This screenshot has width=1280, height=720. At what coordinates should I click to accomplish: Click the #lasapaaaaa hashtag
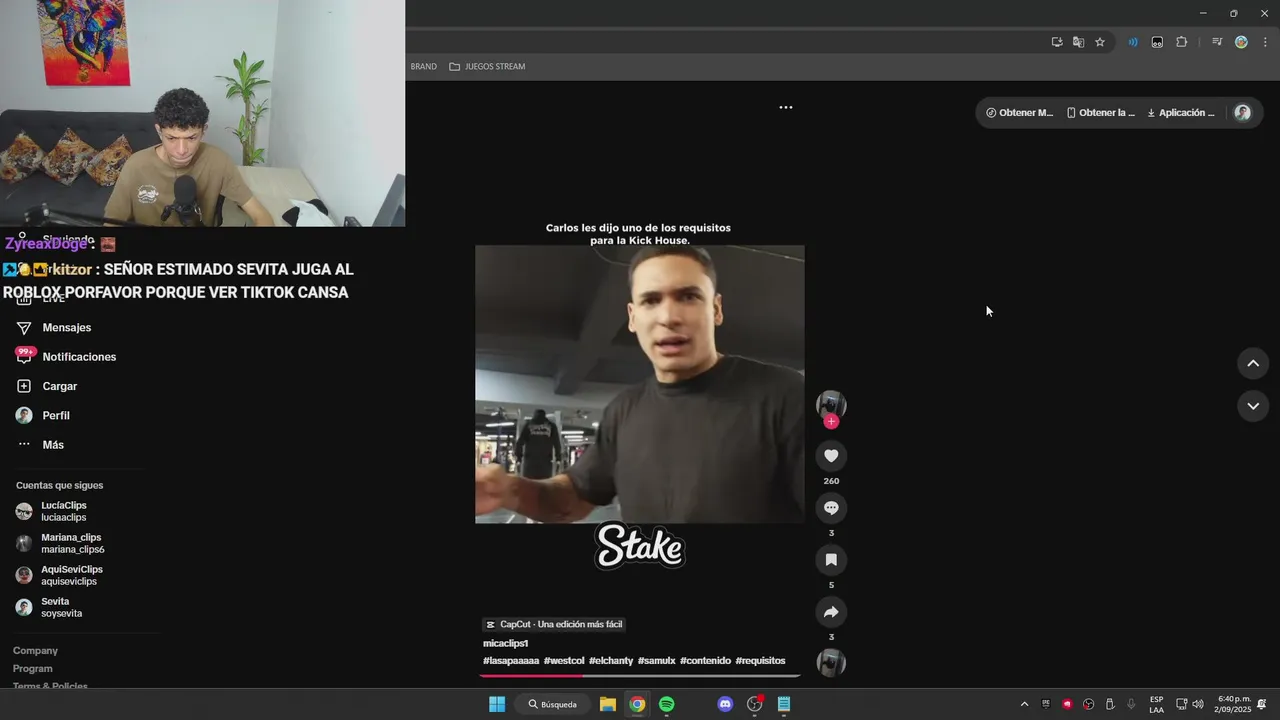click(x=511, y=661)
